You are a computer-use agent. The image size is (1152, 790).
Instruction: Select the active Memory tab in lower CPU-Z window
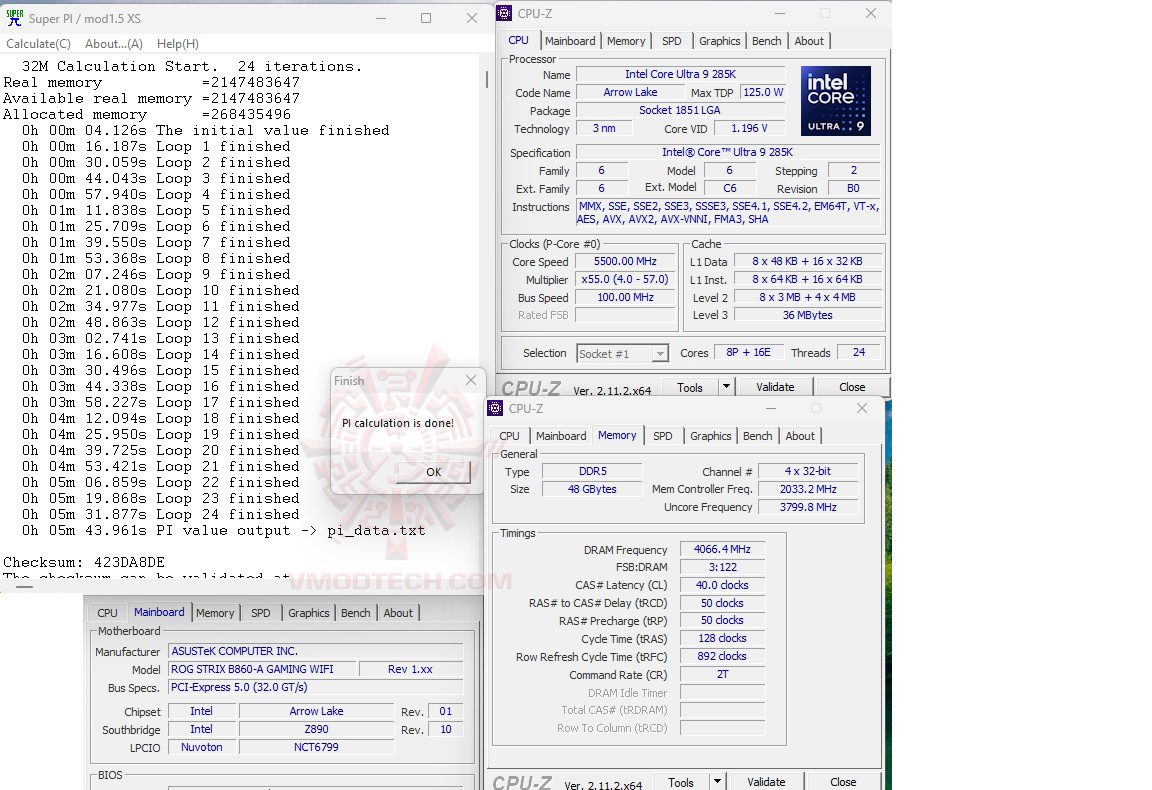[x=617, y=435]
